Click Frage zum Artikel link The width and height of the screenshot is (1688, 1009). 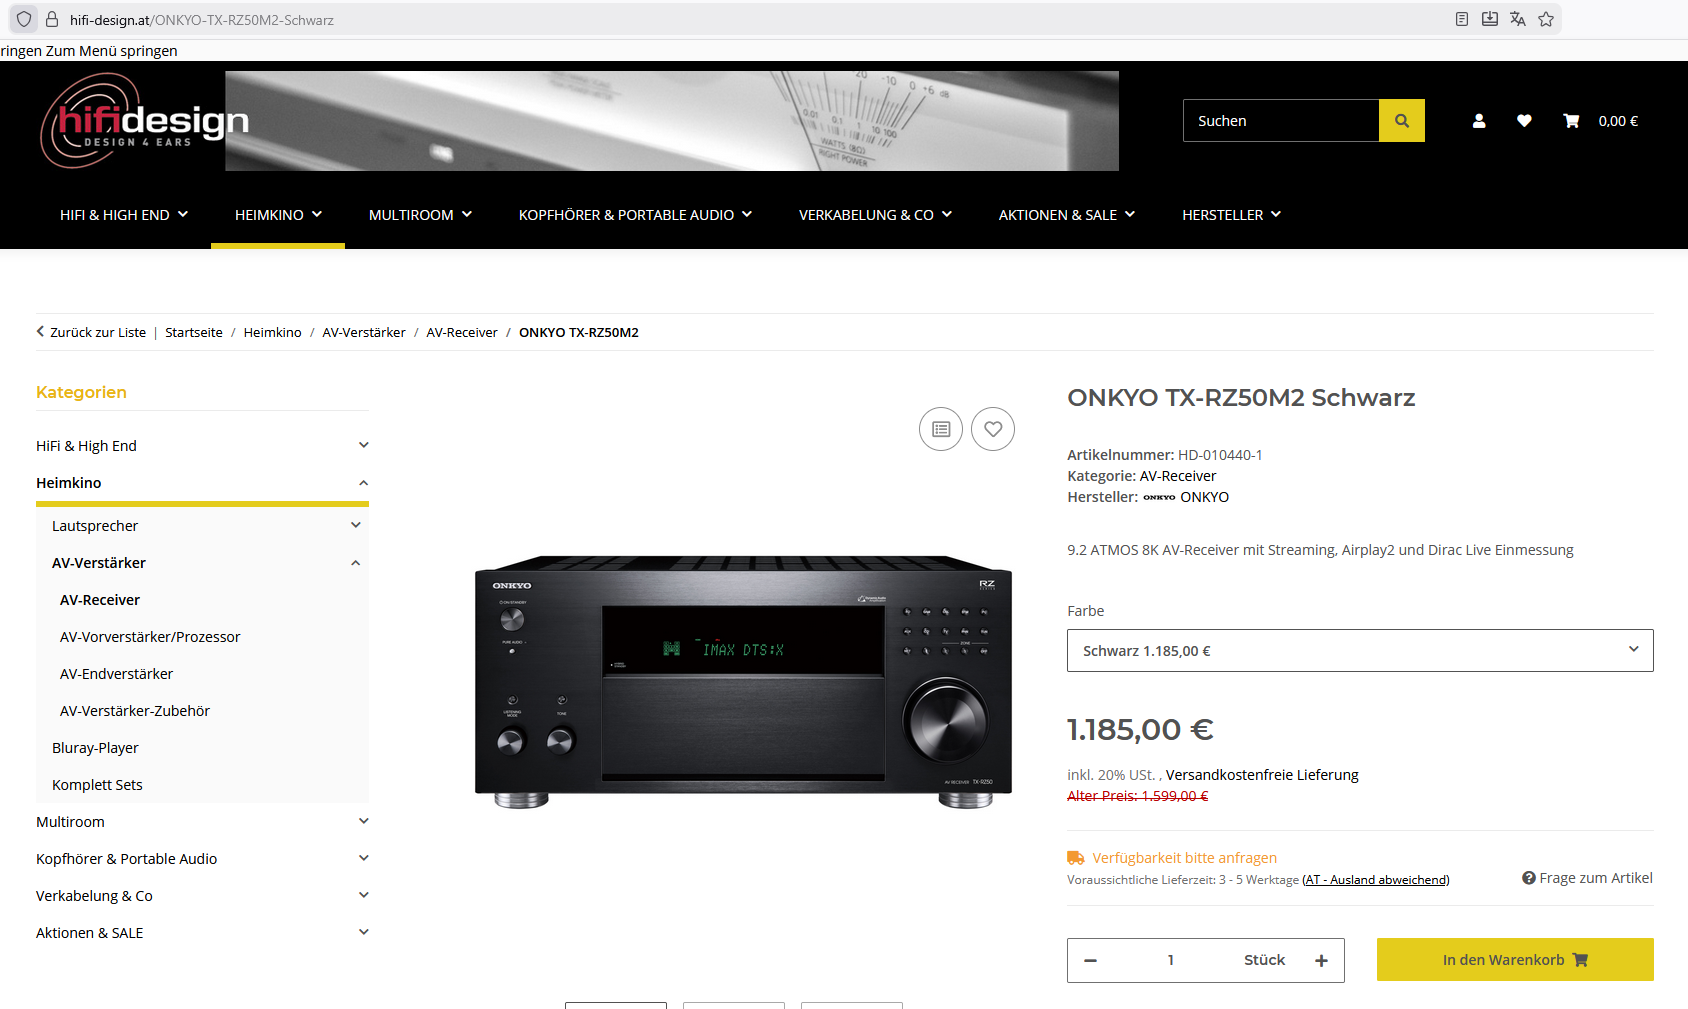coord(1587,878)
